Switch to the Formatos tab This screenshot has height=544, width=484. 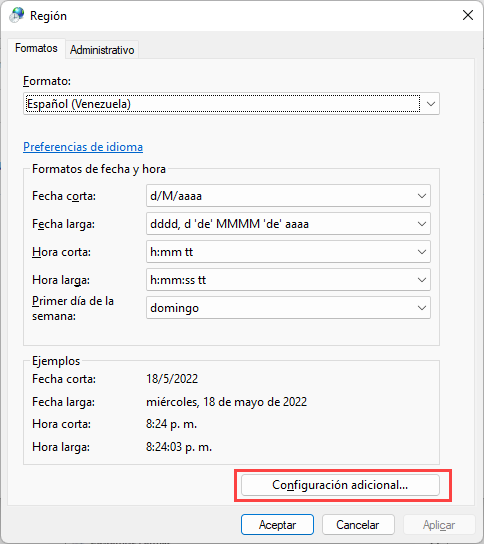coord(36,48)
